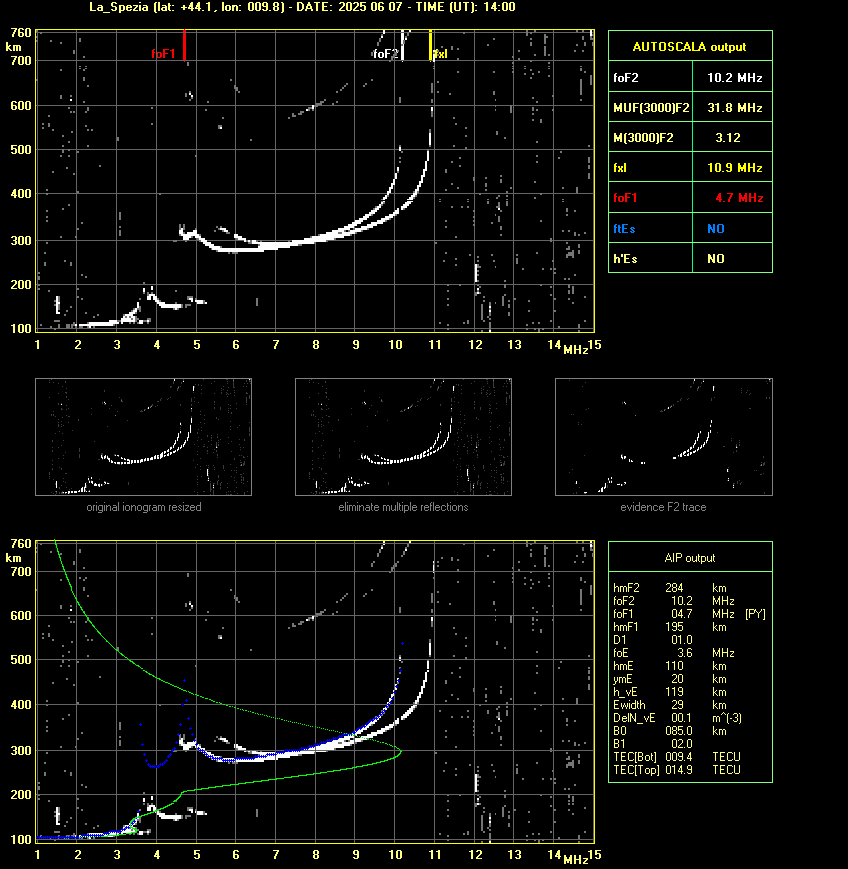Click the h'Es label cell
Screen dimensions: 848x869
[x=651, y=258]
